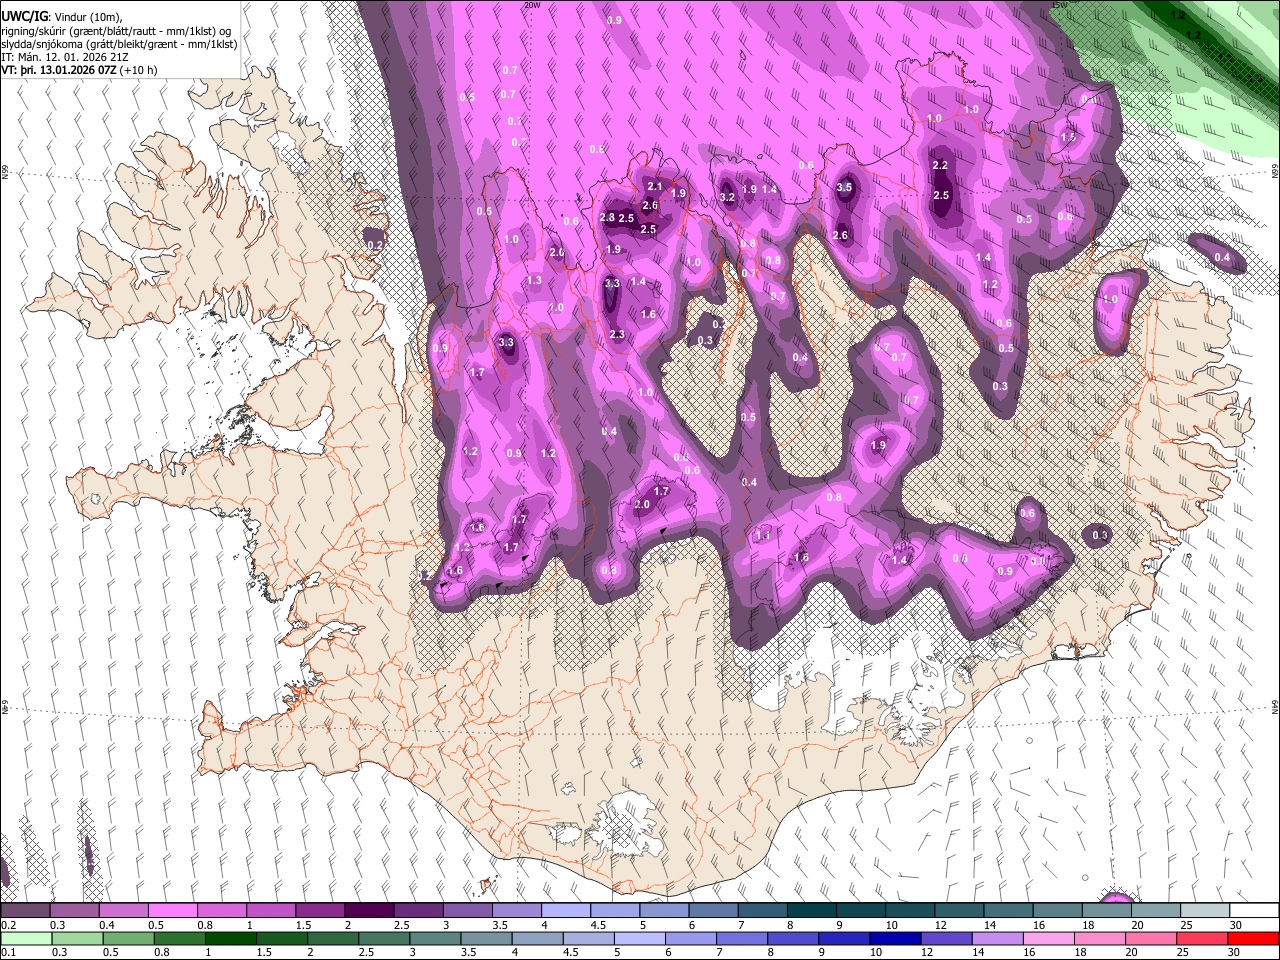Click the 'slydda/snjókoma (grátt/bleikt/grænt - mm/1klst)' line
The image size is (1280, 960).
(x=119, y=44)
